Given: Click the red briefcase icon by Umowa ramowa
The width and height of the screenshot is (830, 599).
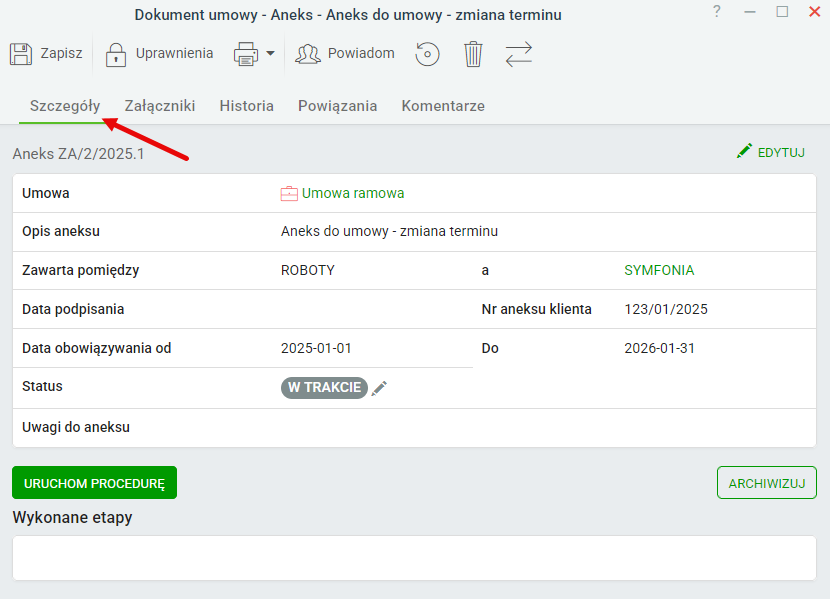Looking at the screenshot, I should coord(289,194).
